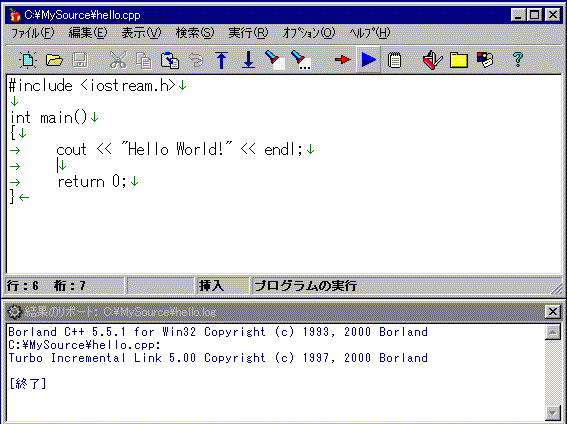Viewport: 567px width, 424px height.
Task: Open the 検索(S) menu
Action: 195,33
